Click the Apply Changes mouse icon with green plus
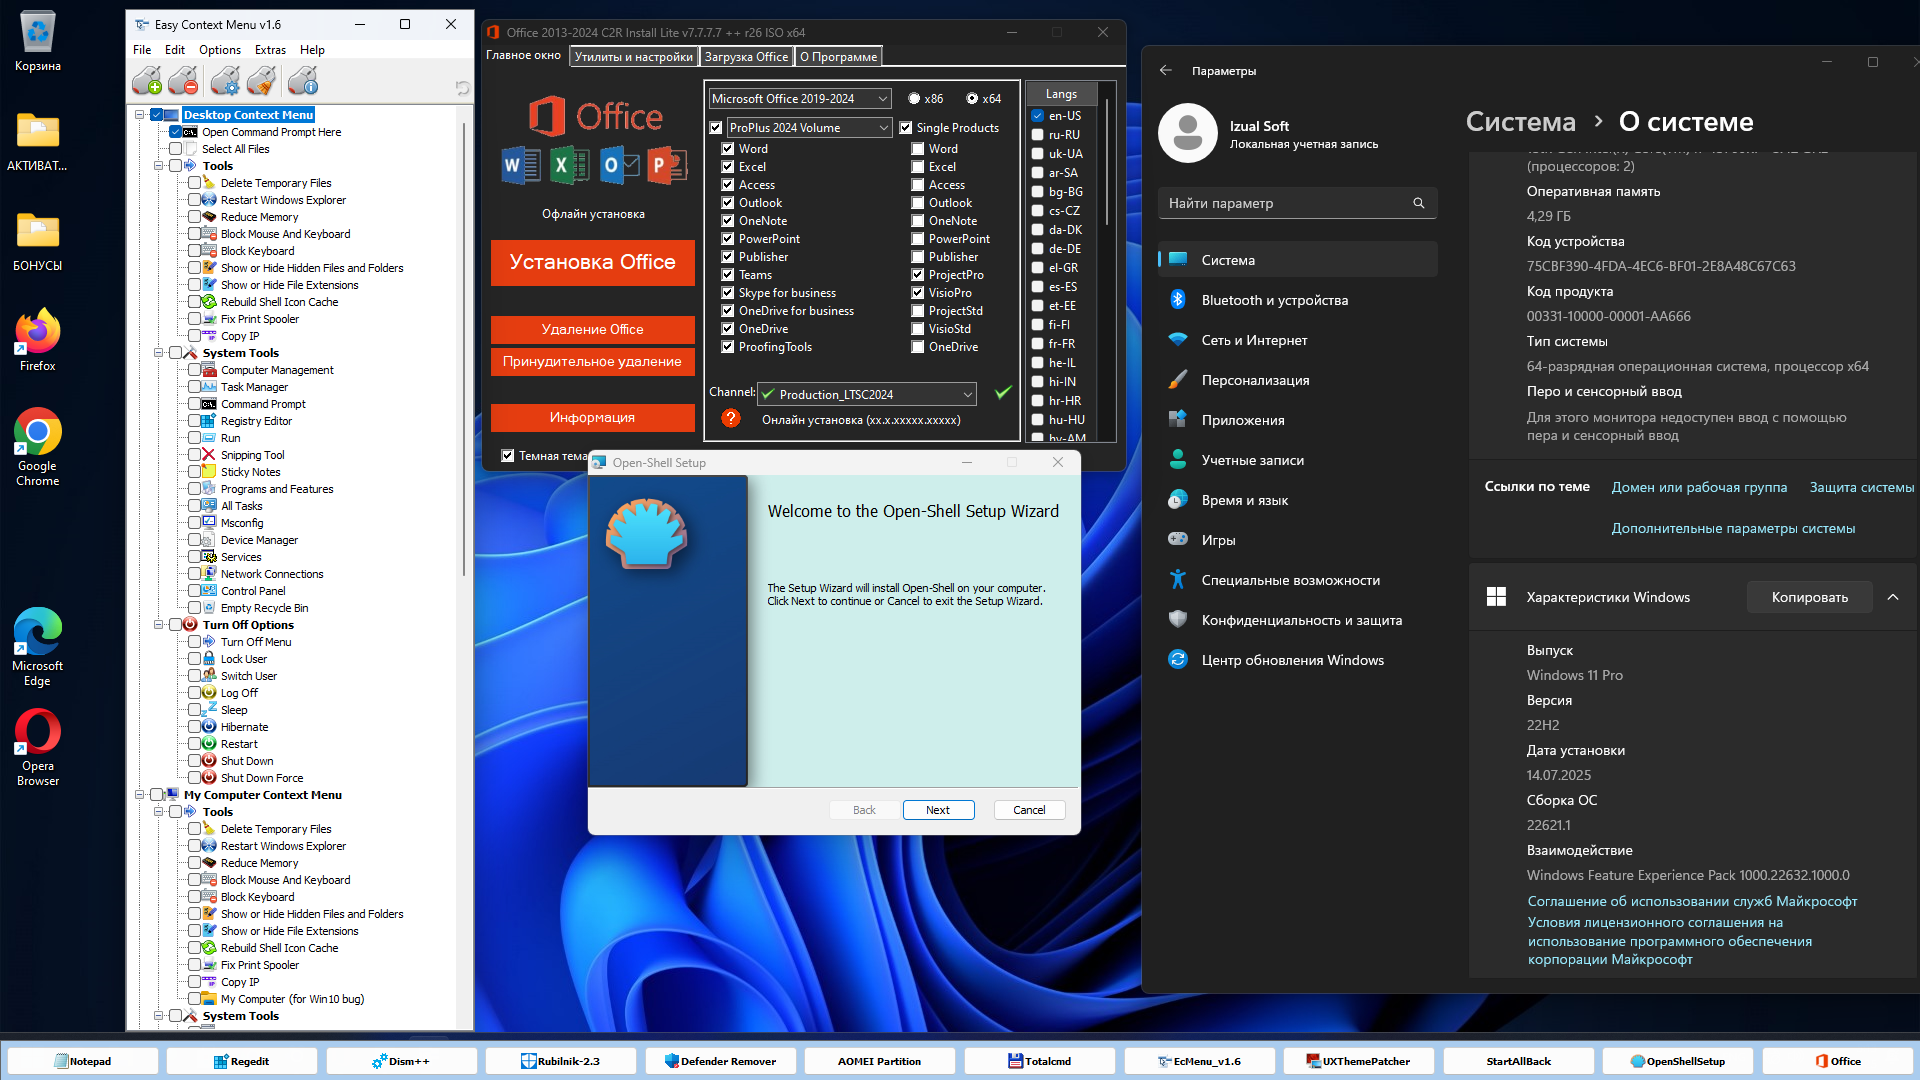Screen dimensions: 1920x1080 (147, 80)
